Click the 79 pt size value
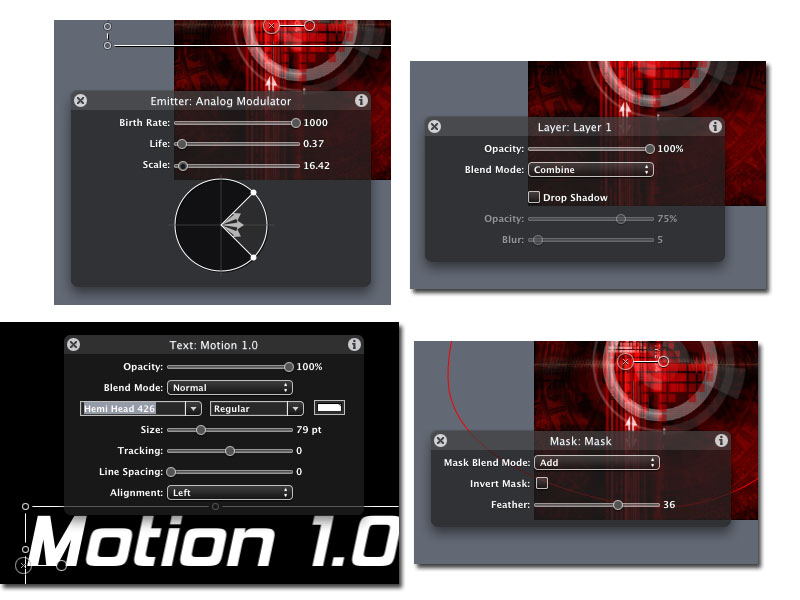 point(309,430)
